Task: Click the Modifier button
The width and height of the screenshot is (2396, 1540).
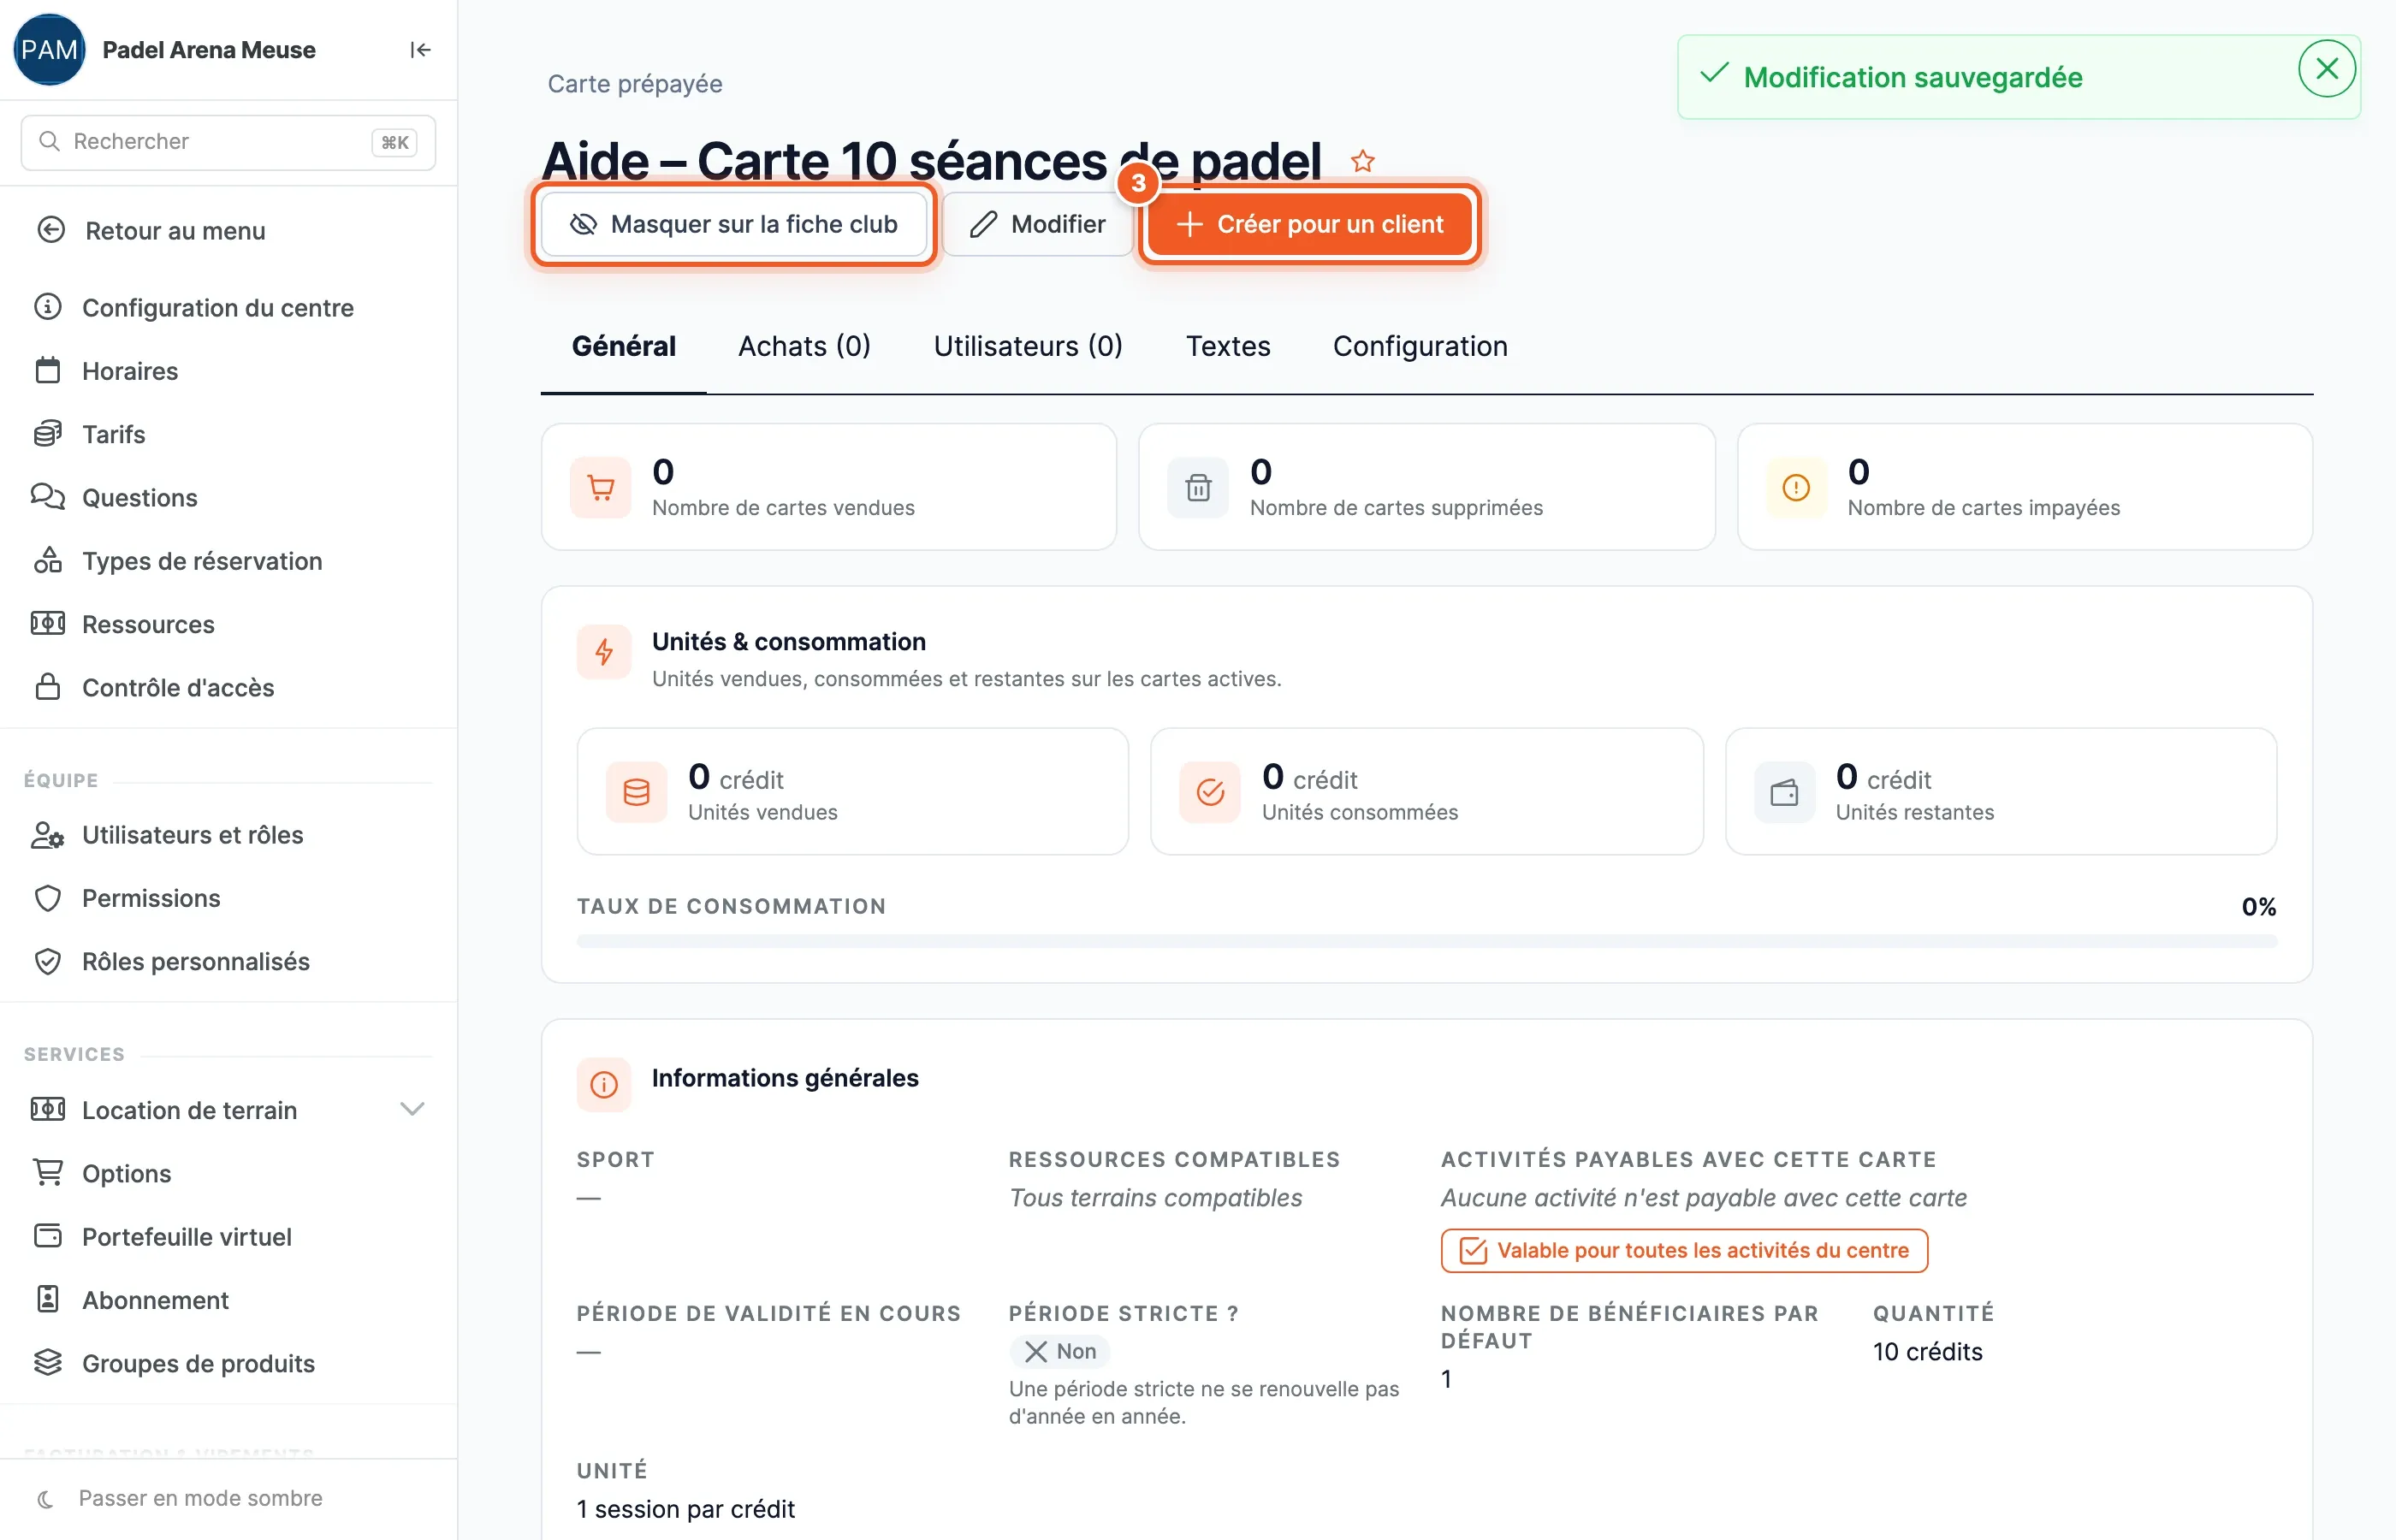Action: click(1038, 224)
